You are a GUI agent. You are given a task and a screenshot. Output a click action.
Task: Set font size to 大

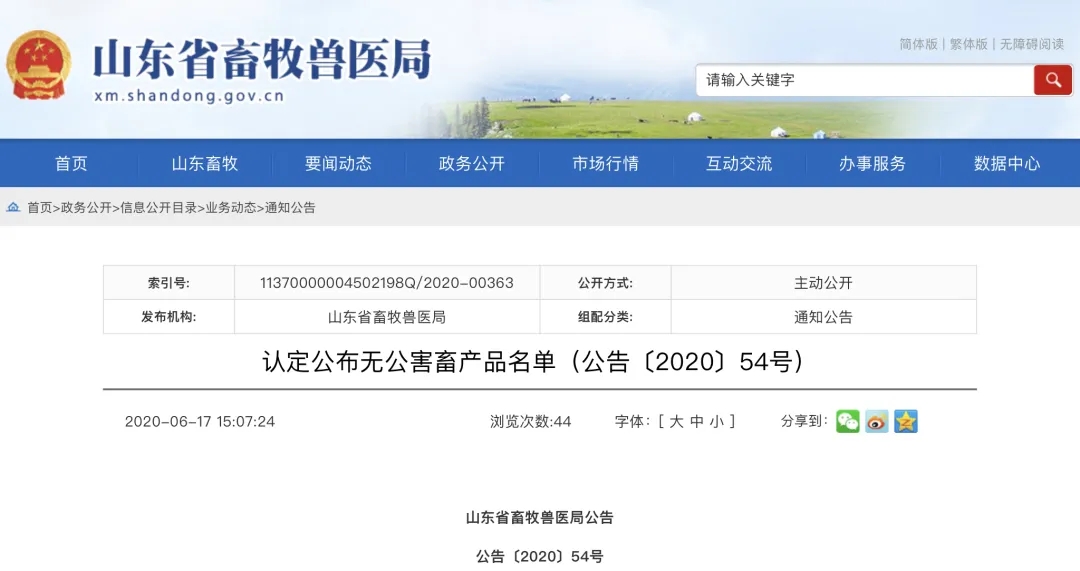click(676, 422)
